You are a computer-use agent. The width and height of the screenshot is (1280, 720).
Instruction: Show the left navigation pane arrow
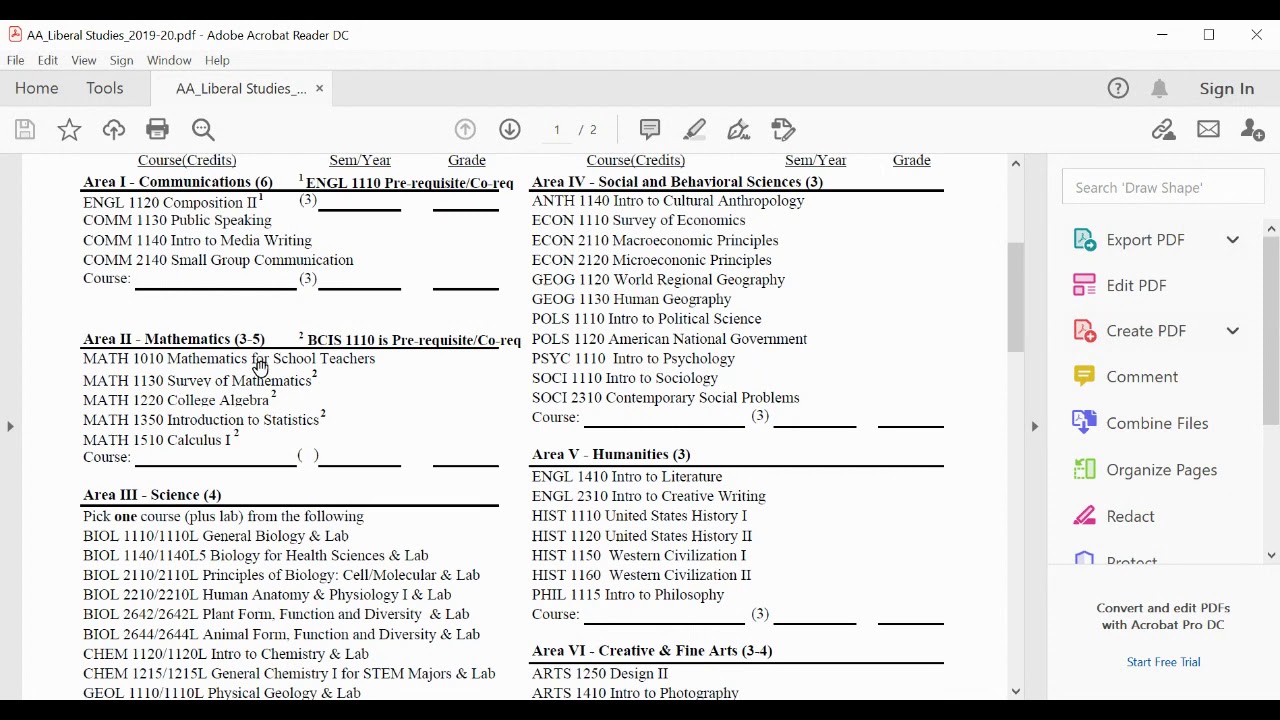[x=10, y=426]
